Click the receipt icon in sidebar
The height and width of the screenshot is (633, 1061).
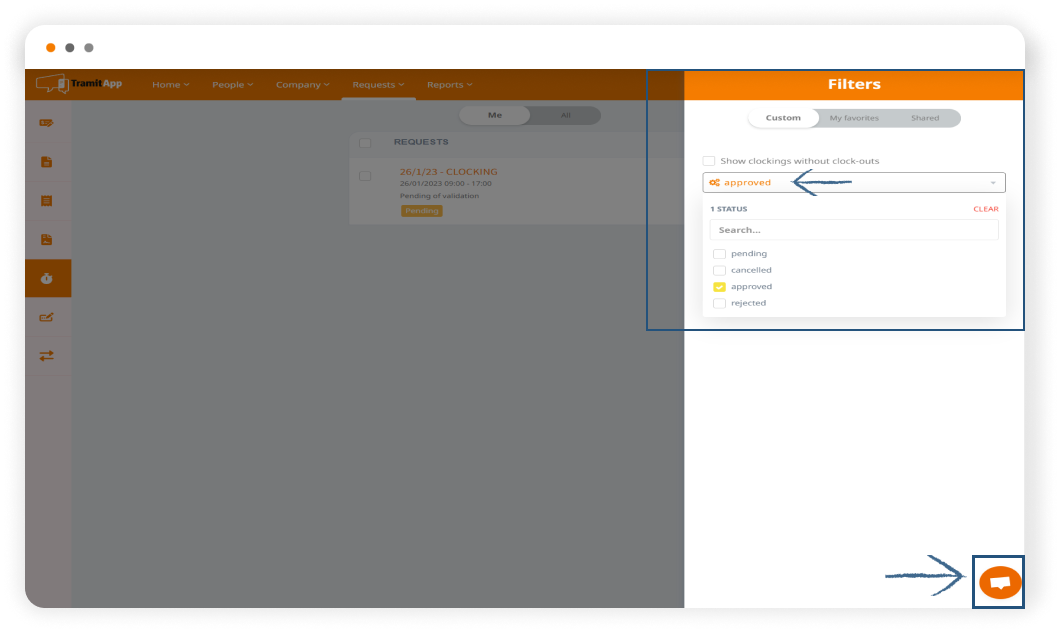pos(47,200)
